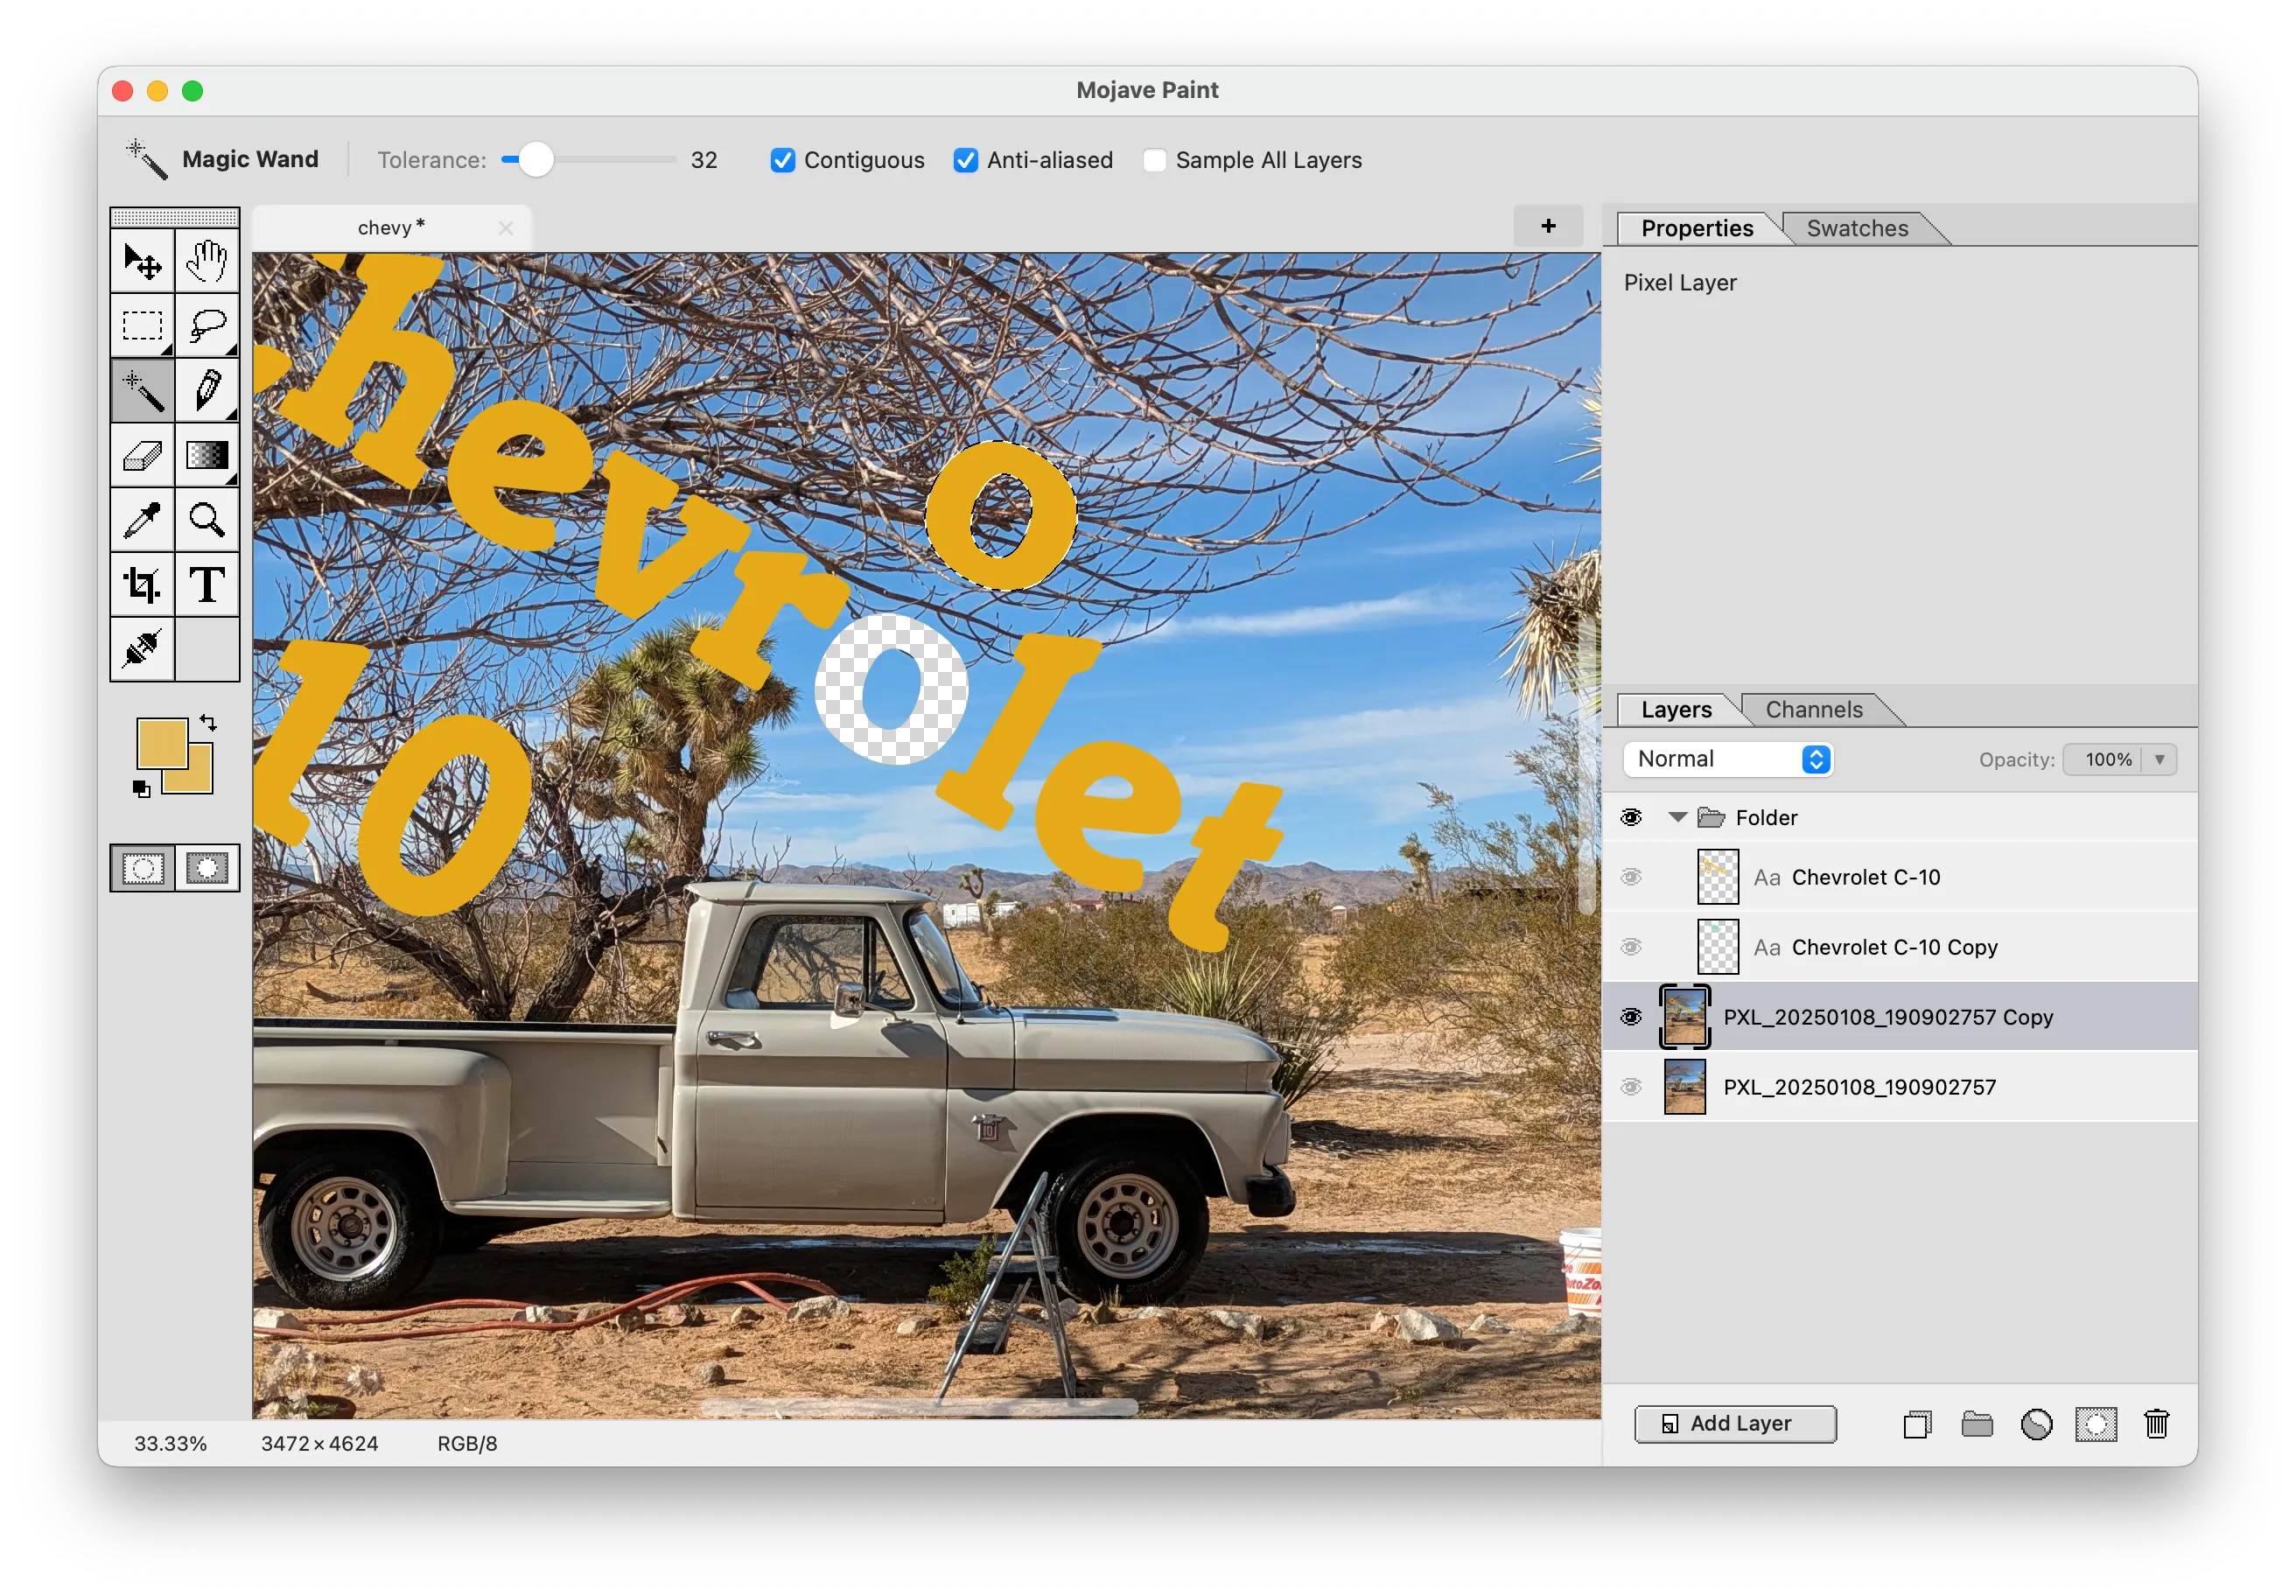
Task: Select the Hand pan tool
Action: (x=207, y=261)
